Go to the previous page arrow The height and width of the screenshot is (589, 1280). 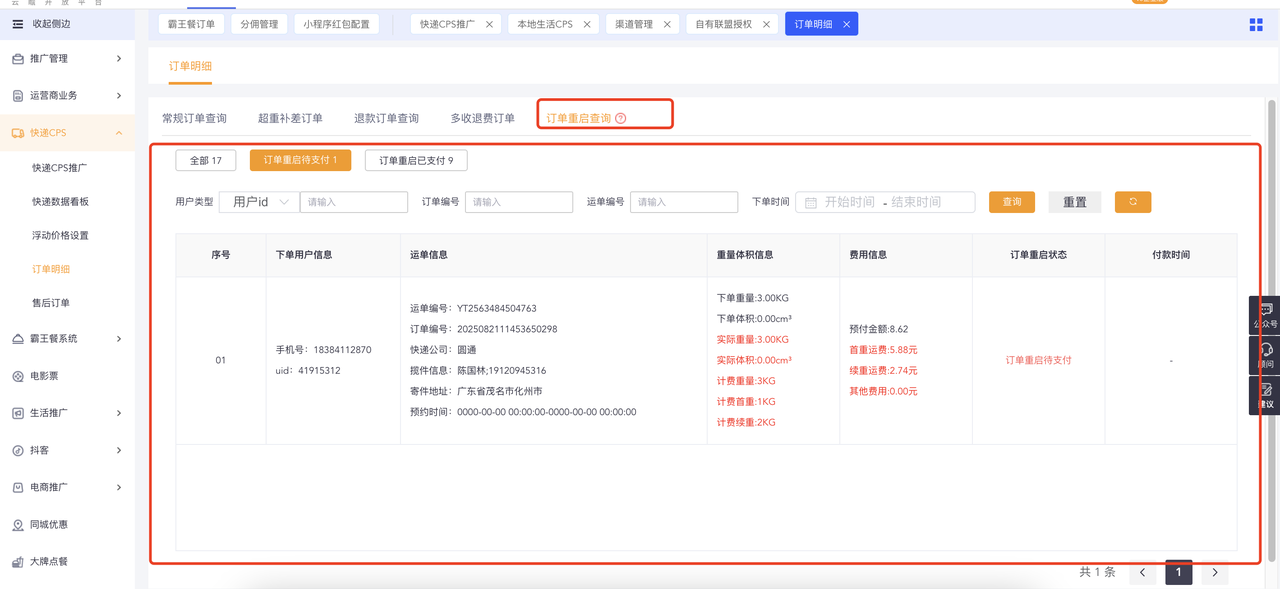tap(1142, 572)
